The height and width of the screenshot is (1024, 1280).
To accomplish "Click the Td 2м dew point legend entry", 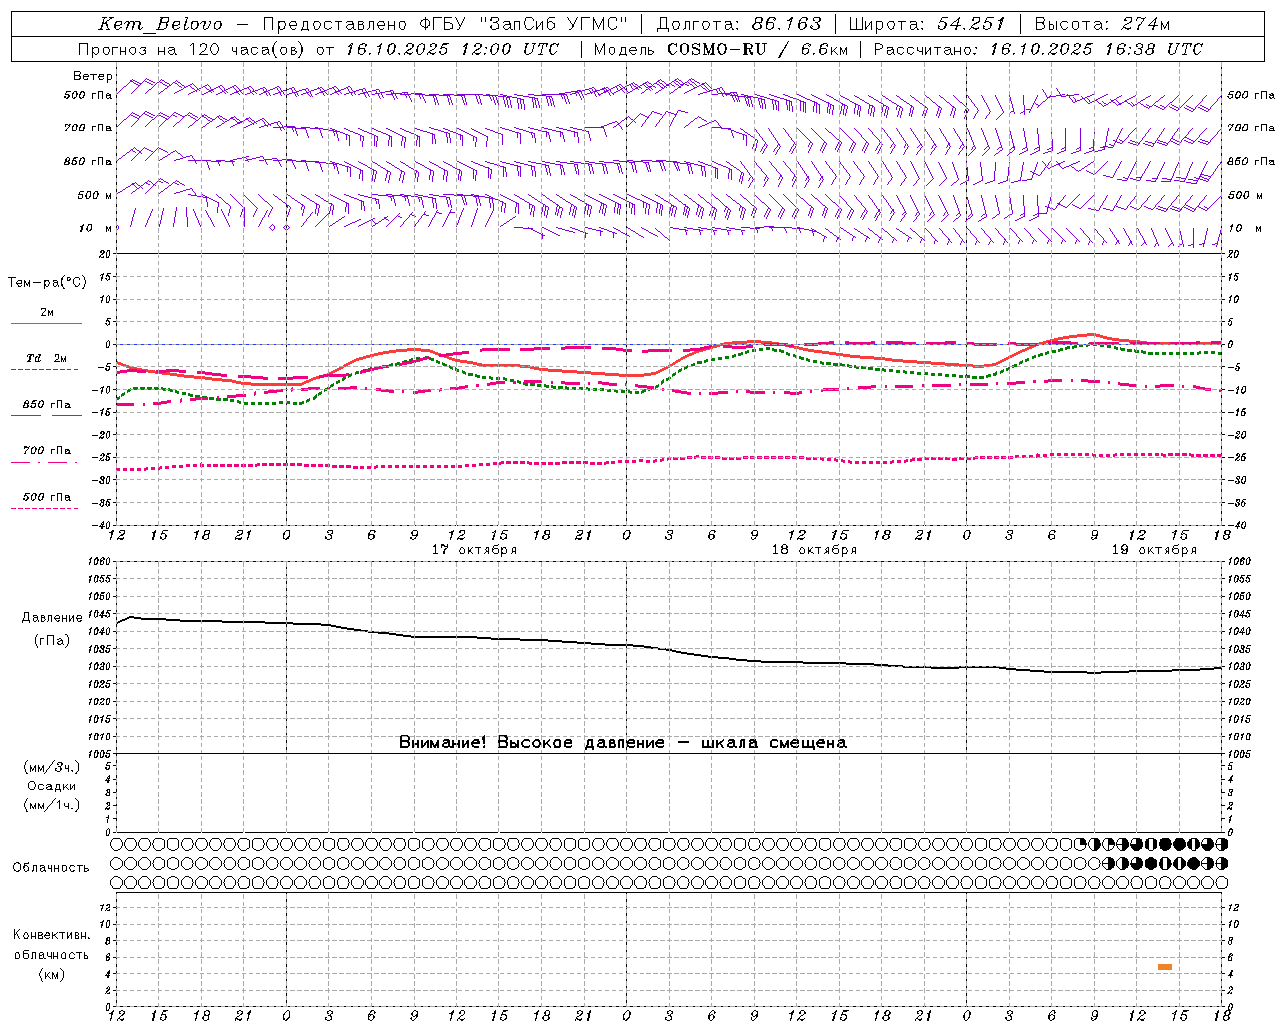I will coord(47,358).
